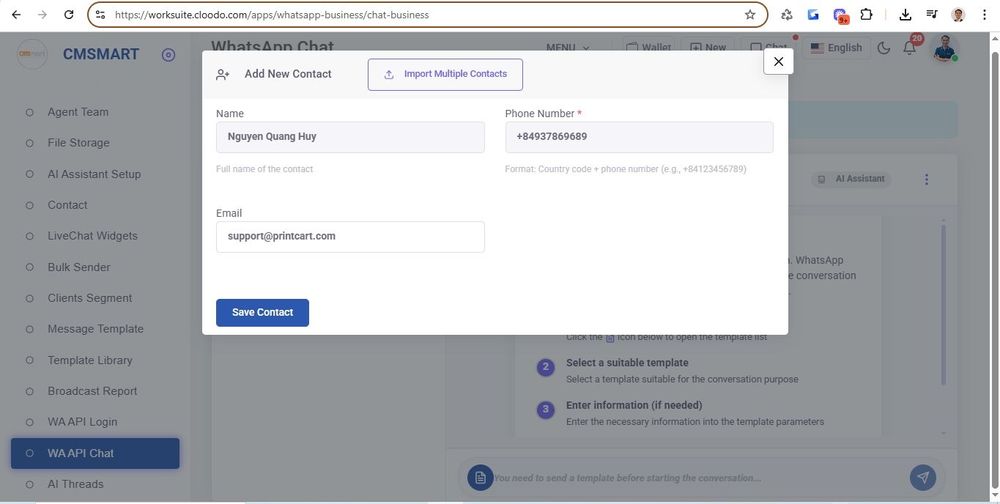Open the English language dropdown
Viewport: 1000px width, 504px height.
[x=836, y=48]
